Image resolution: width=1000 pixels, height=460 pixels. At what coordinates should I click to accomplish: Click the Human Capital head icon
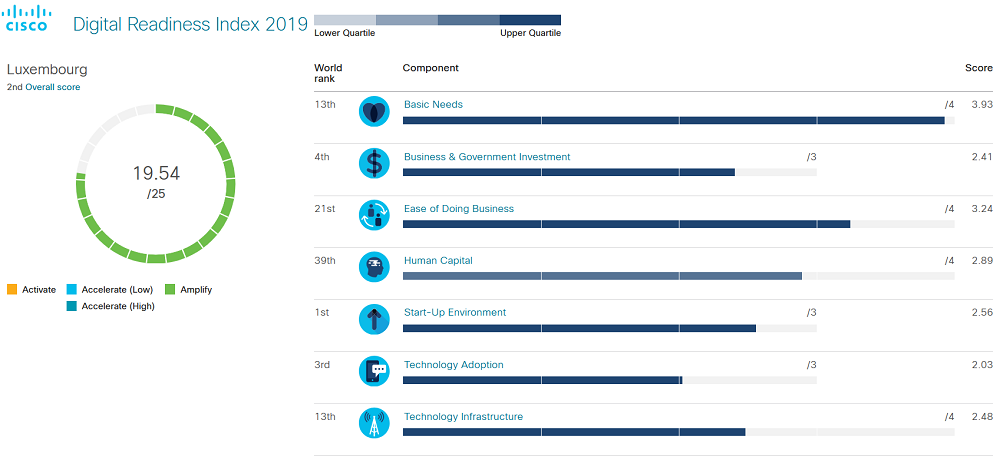[374, 267]
